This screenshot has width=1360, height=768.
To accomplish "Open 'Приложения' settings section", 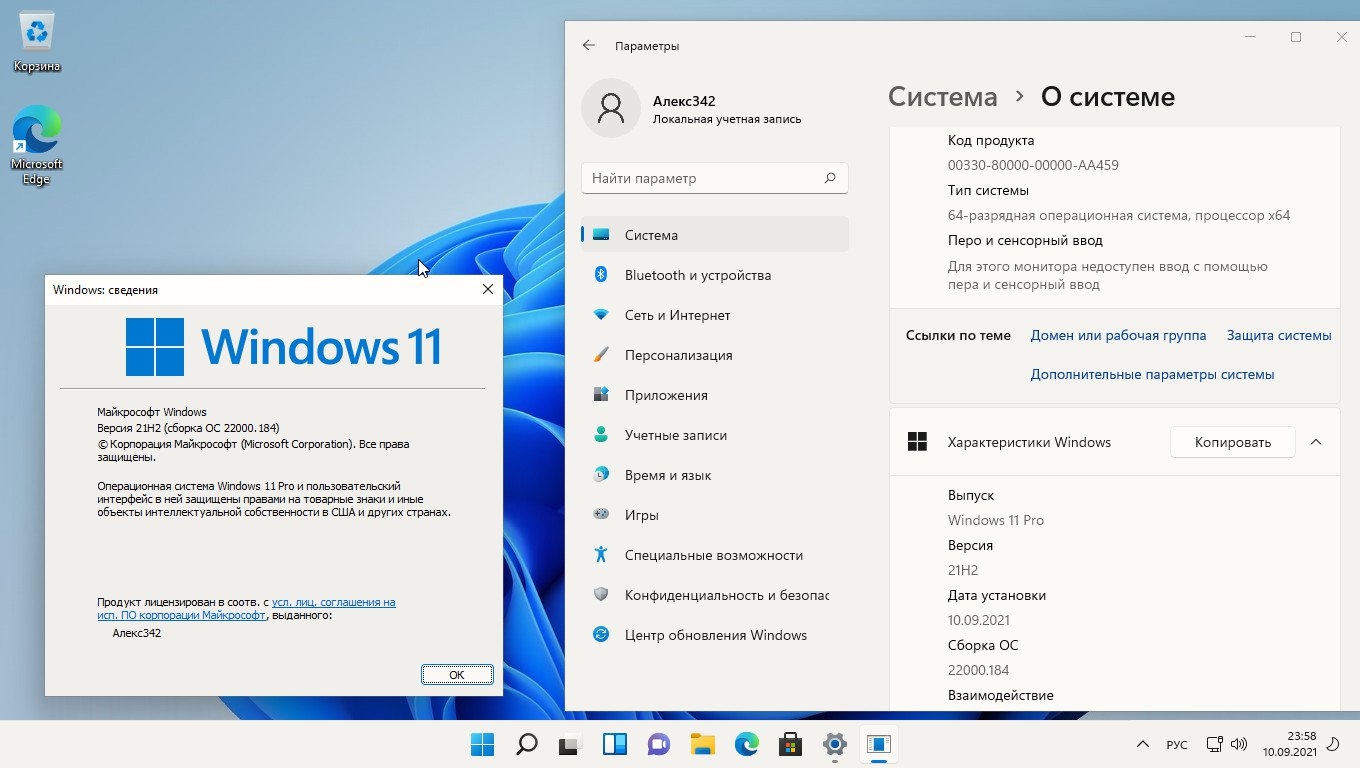I will pos(714,395).
